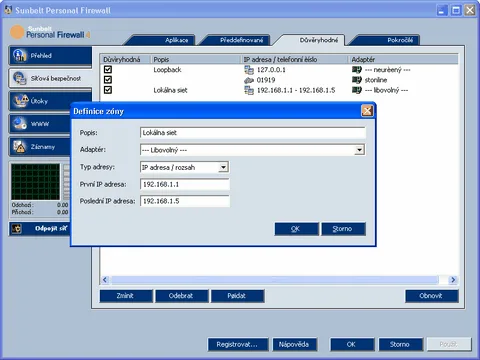Click the modem icon beside 01919

tap(249, 80)
